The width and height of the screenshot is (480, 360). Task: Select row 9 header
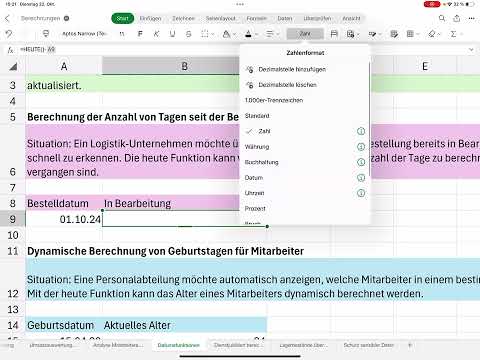(13, 219)
